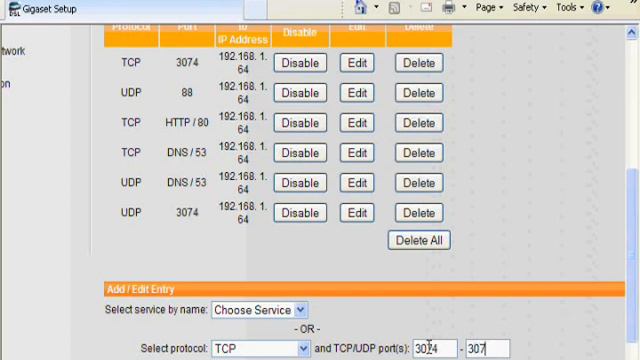Click the Home icon in browser toolbar
The image size is (640, 360).
[360, 7]
